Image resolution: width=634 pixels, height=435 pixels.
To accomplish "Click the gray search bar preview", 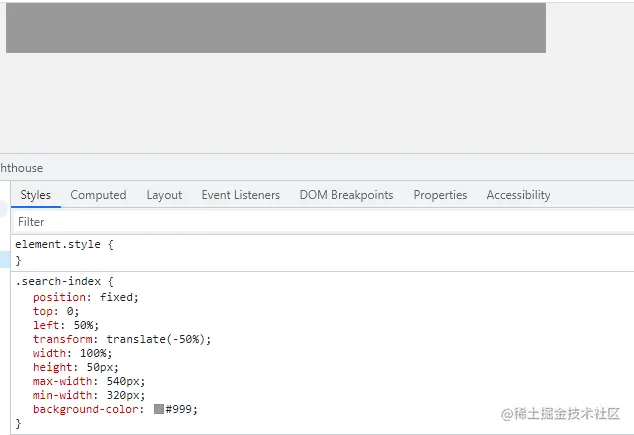I will pos(276,28).
